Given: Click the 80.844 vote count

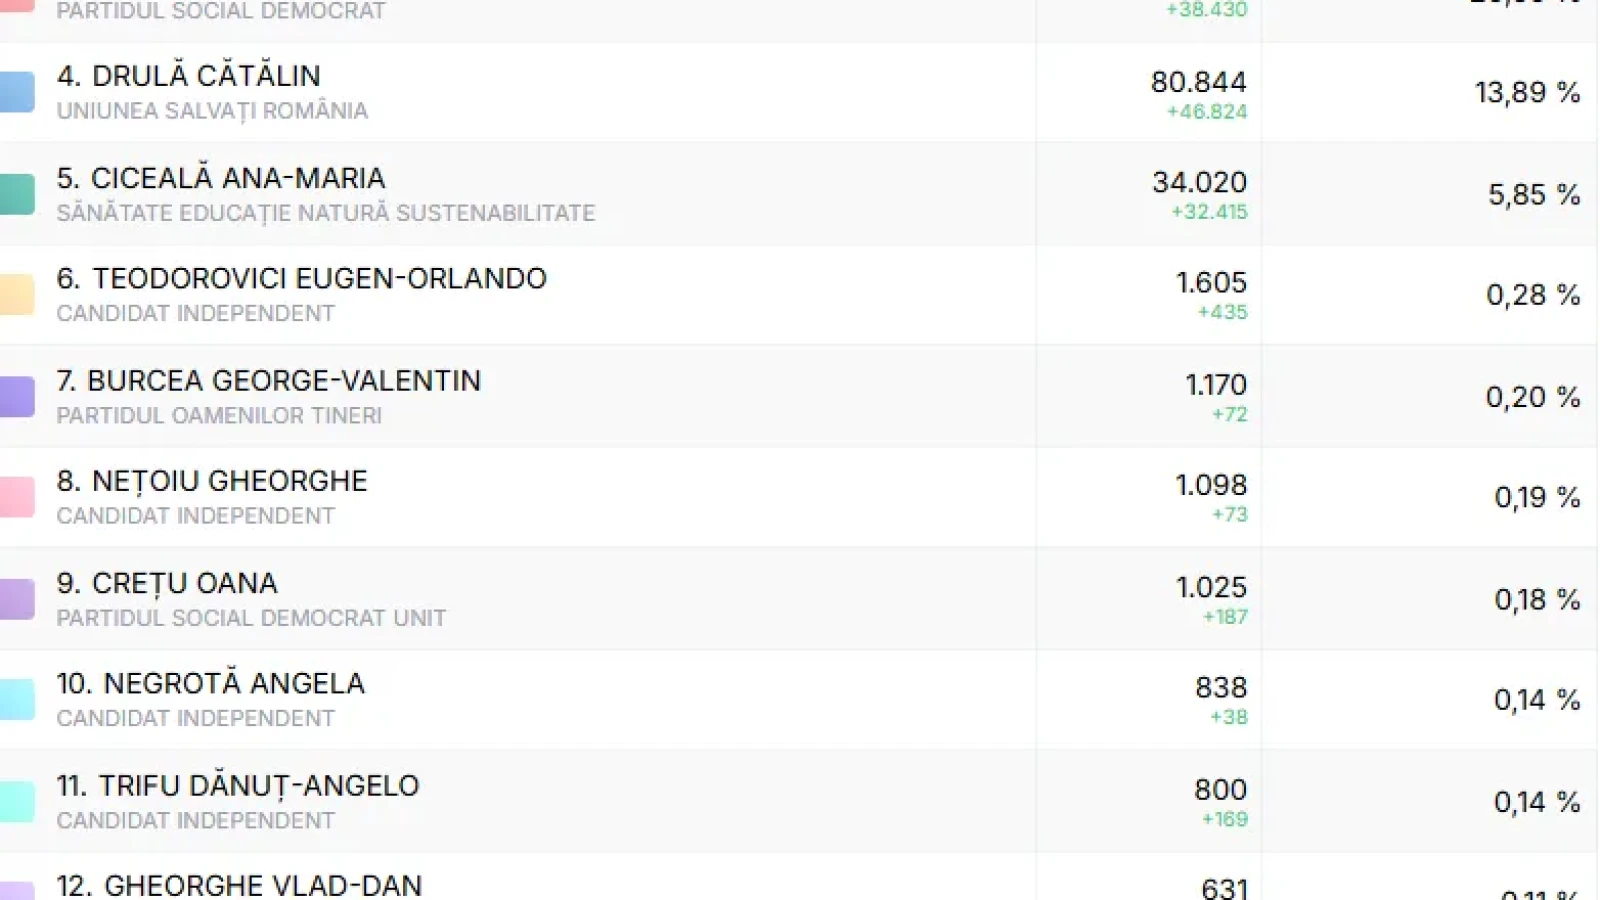Looking at the screenshot, I should point(1198,82).
